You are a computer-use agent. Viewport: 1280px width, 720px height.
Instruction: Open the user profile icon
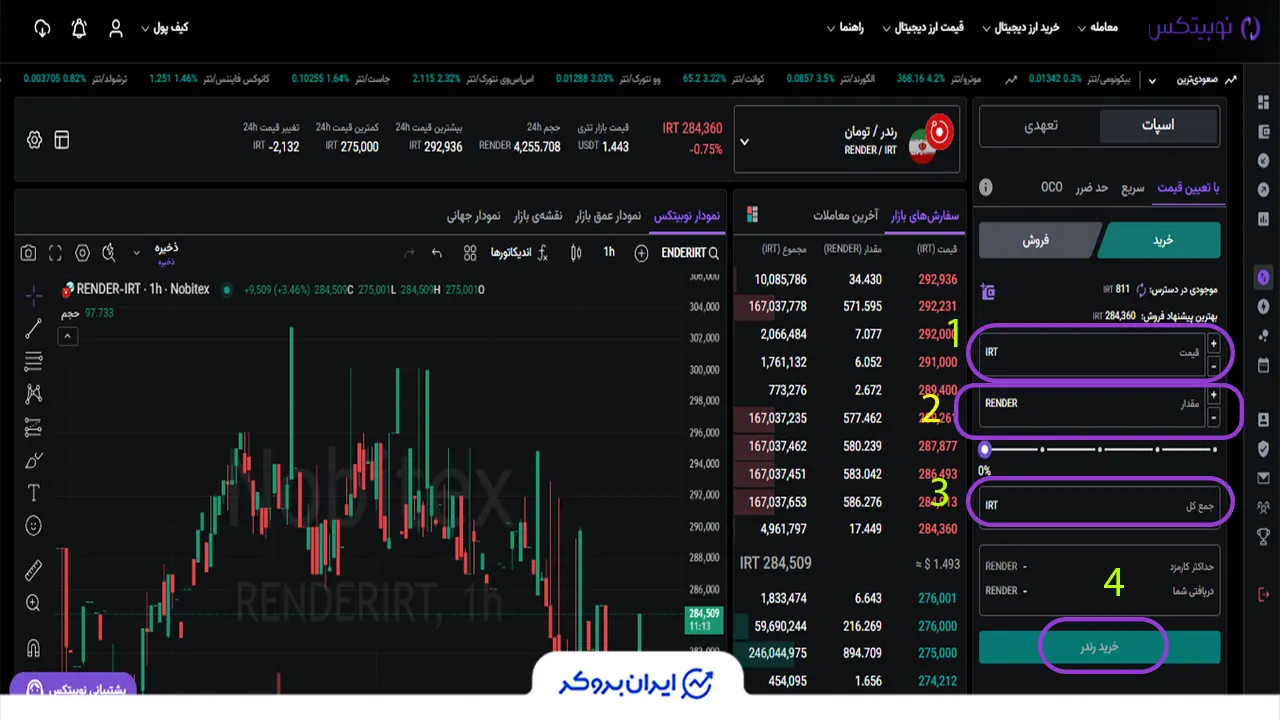(116, 28)
